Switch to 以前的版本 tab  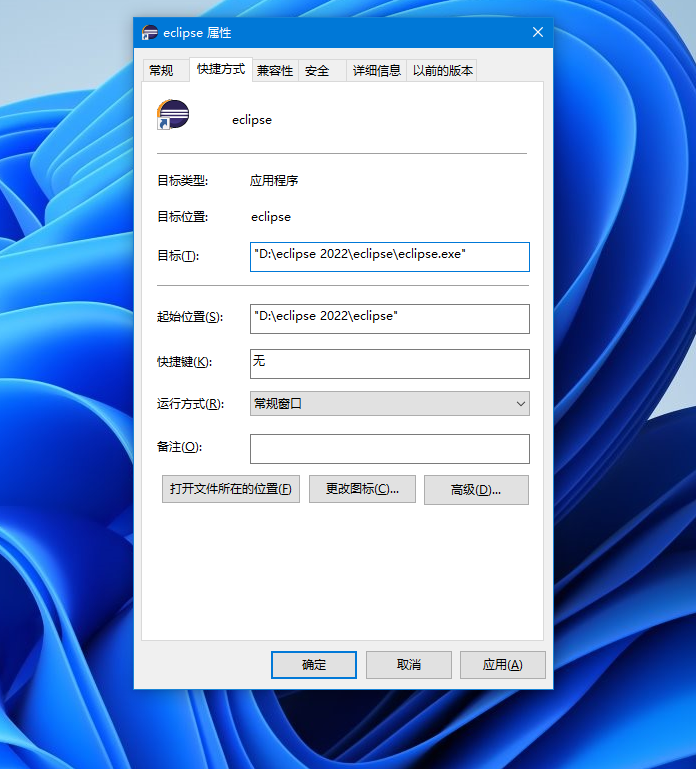point(442,71)
